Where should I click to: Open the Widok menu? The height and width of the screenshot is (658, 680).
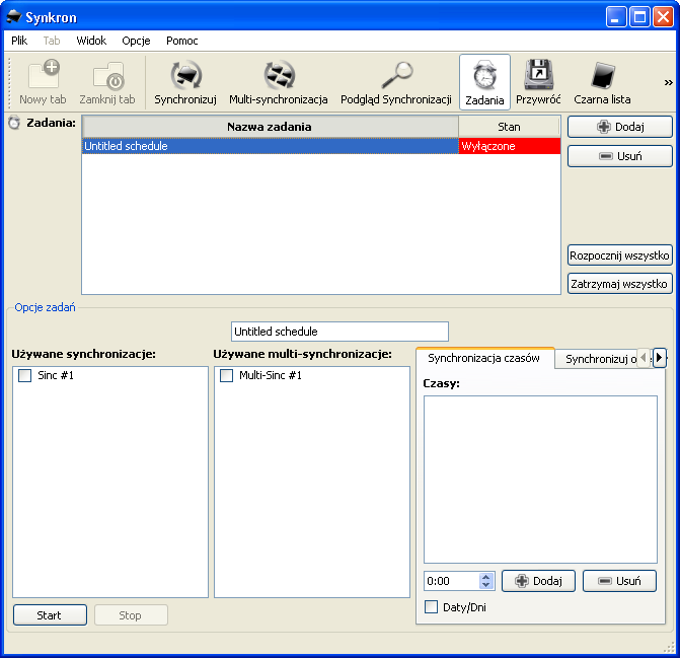point(91,41)
